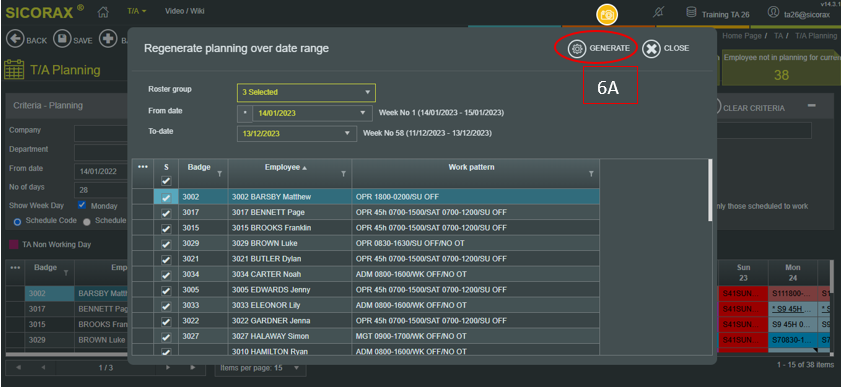Uncheck the checkbox for 3017 BENNETT Page

point(166,213)
